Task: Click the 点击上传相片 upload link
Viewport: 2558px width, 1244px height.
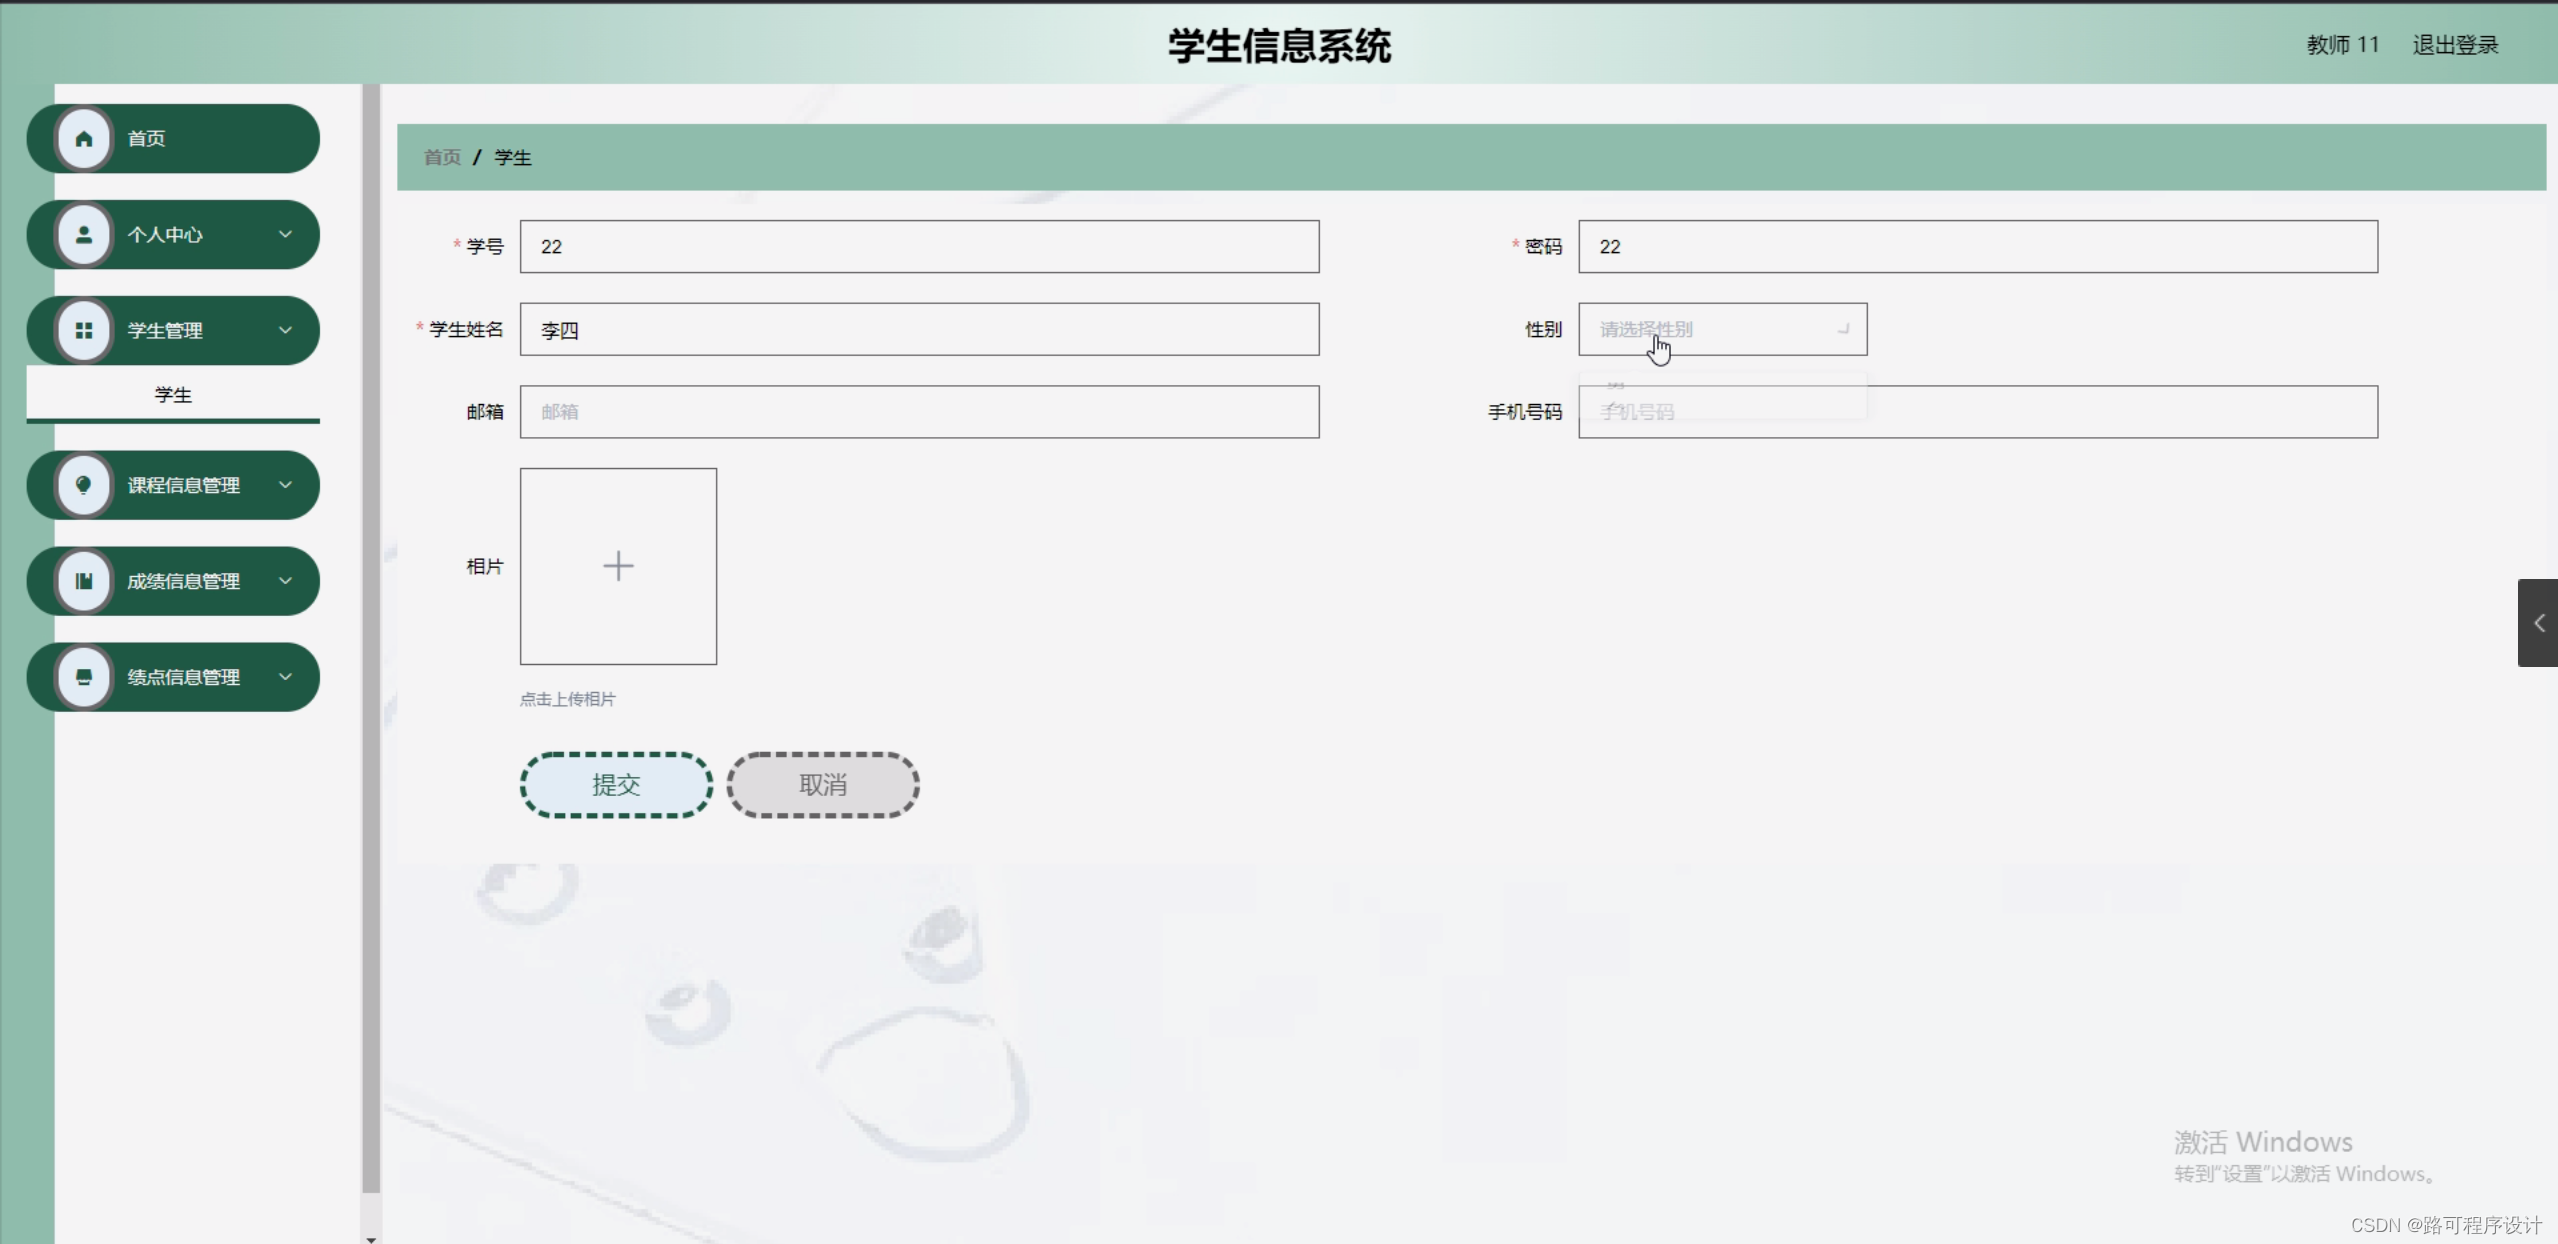Action: click(x=567, y=699)
